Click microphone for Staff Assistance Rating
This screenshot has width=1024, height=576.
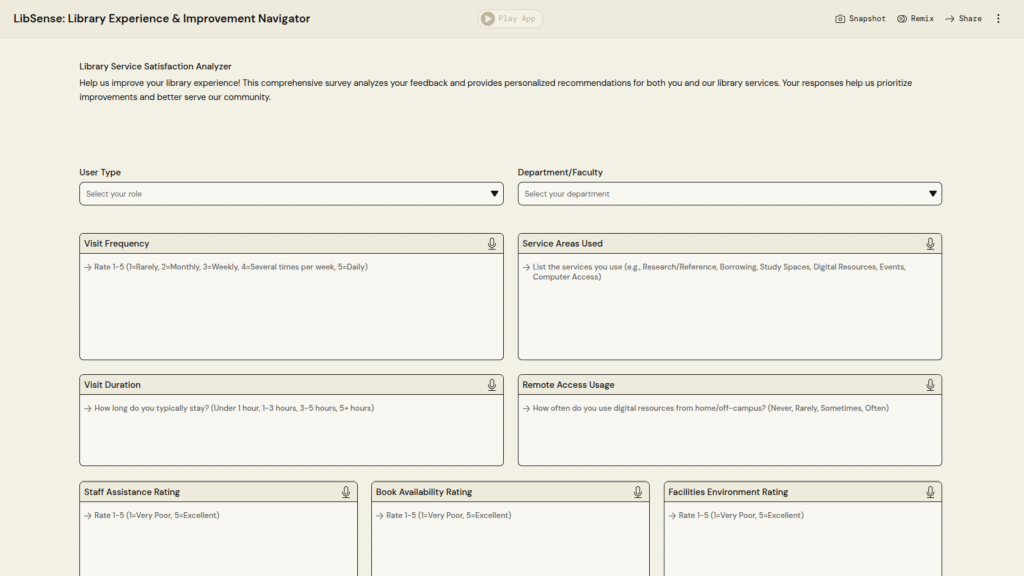[x=346, y=492]
